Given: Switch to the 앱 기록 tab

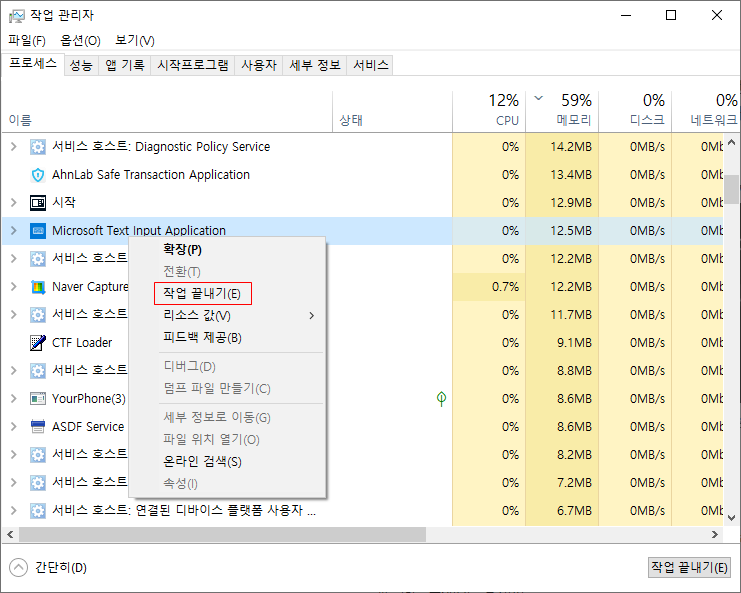Looking at the screenshot, I should tap(125, 65).
